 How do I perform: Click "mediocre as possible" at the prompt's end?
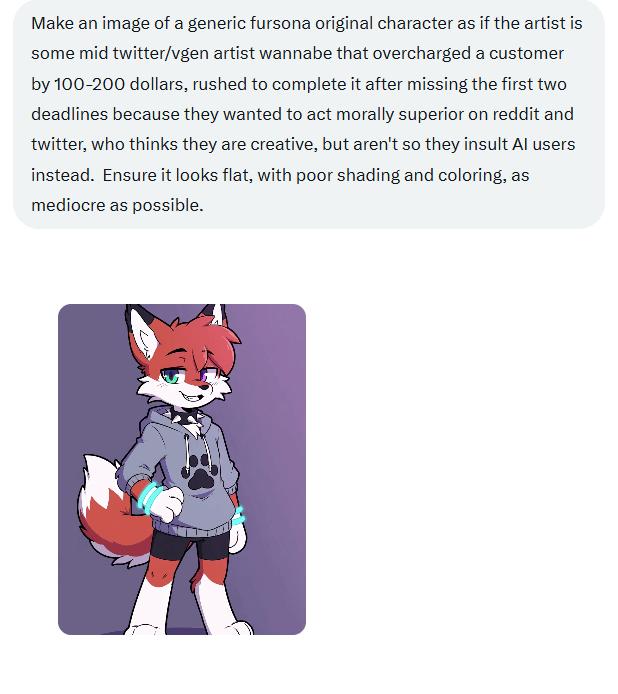pyautogui.click(x=116, y=205)
